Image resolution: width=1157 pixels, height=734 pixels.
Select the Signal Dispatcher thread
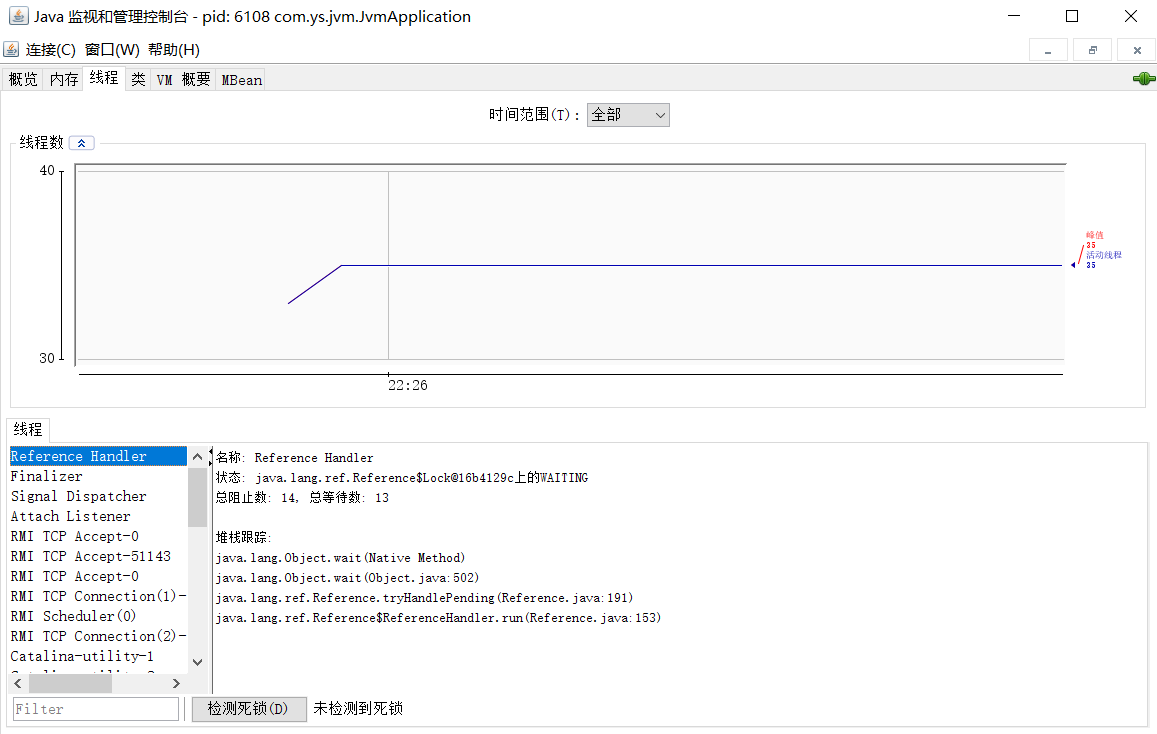tap(98, 496)
